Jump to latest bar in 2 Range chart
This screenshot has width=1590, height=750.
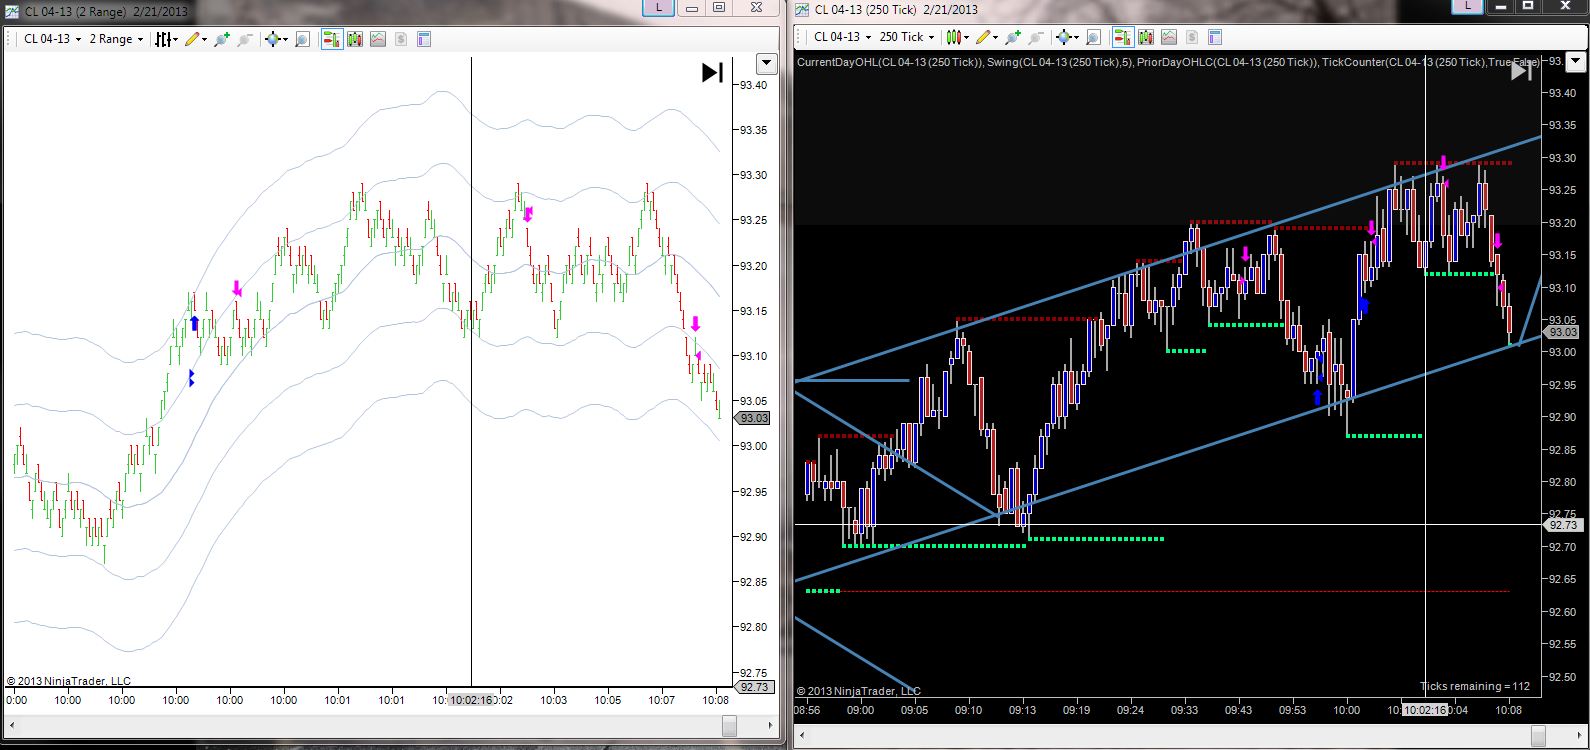tap(712, 72)
